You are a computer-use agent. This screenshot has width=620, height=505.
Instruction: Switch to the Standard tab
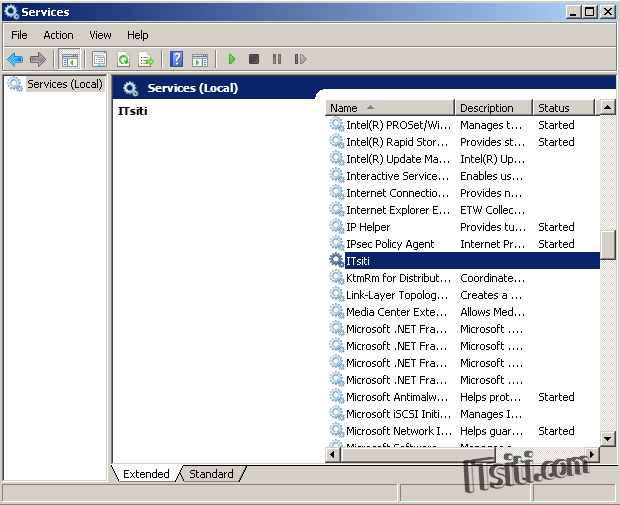pos(211,474)
